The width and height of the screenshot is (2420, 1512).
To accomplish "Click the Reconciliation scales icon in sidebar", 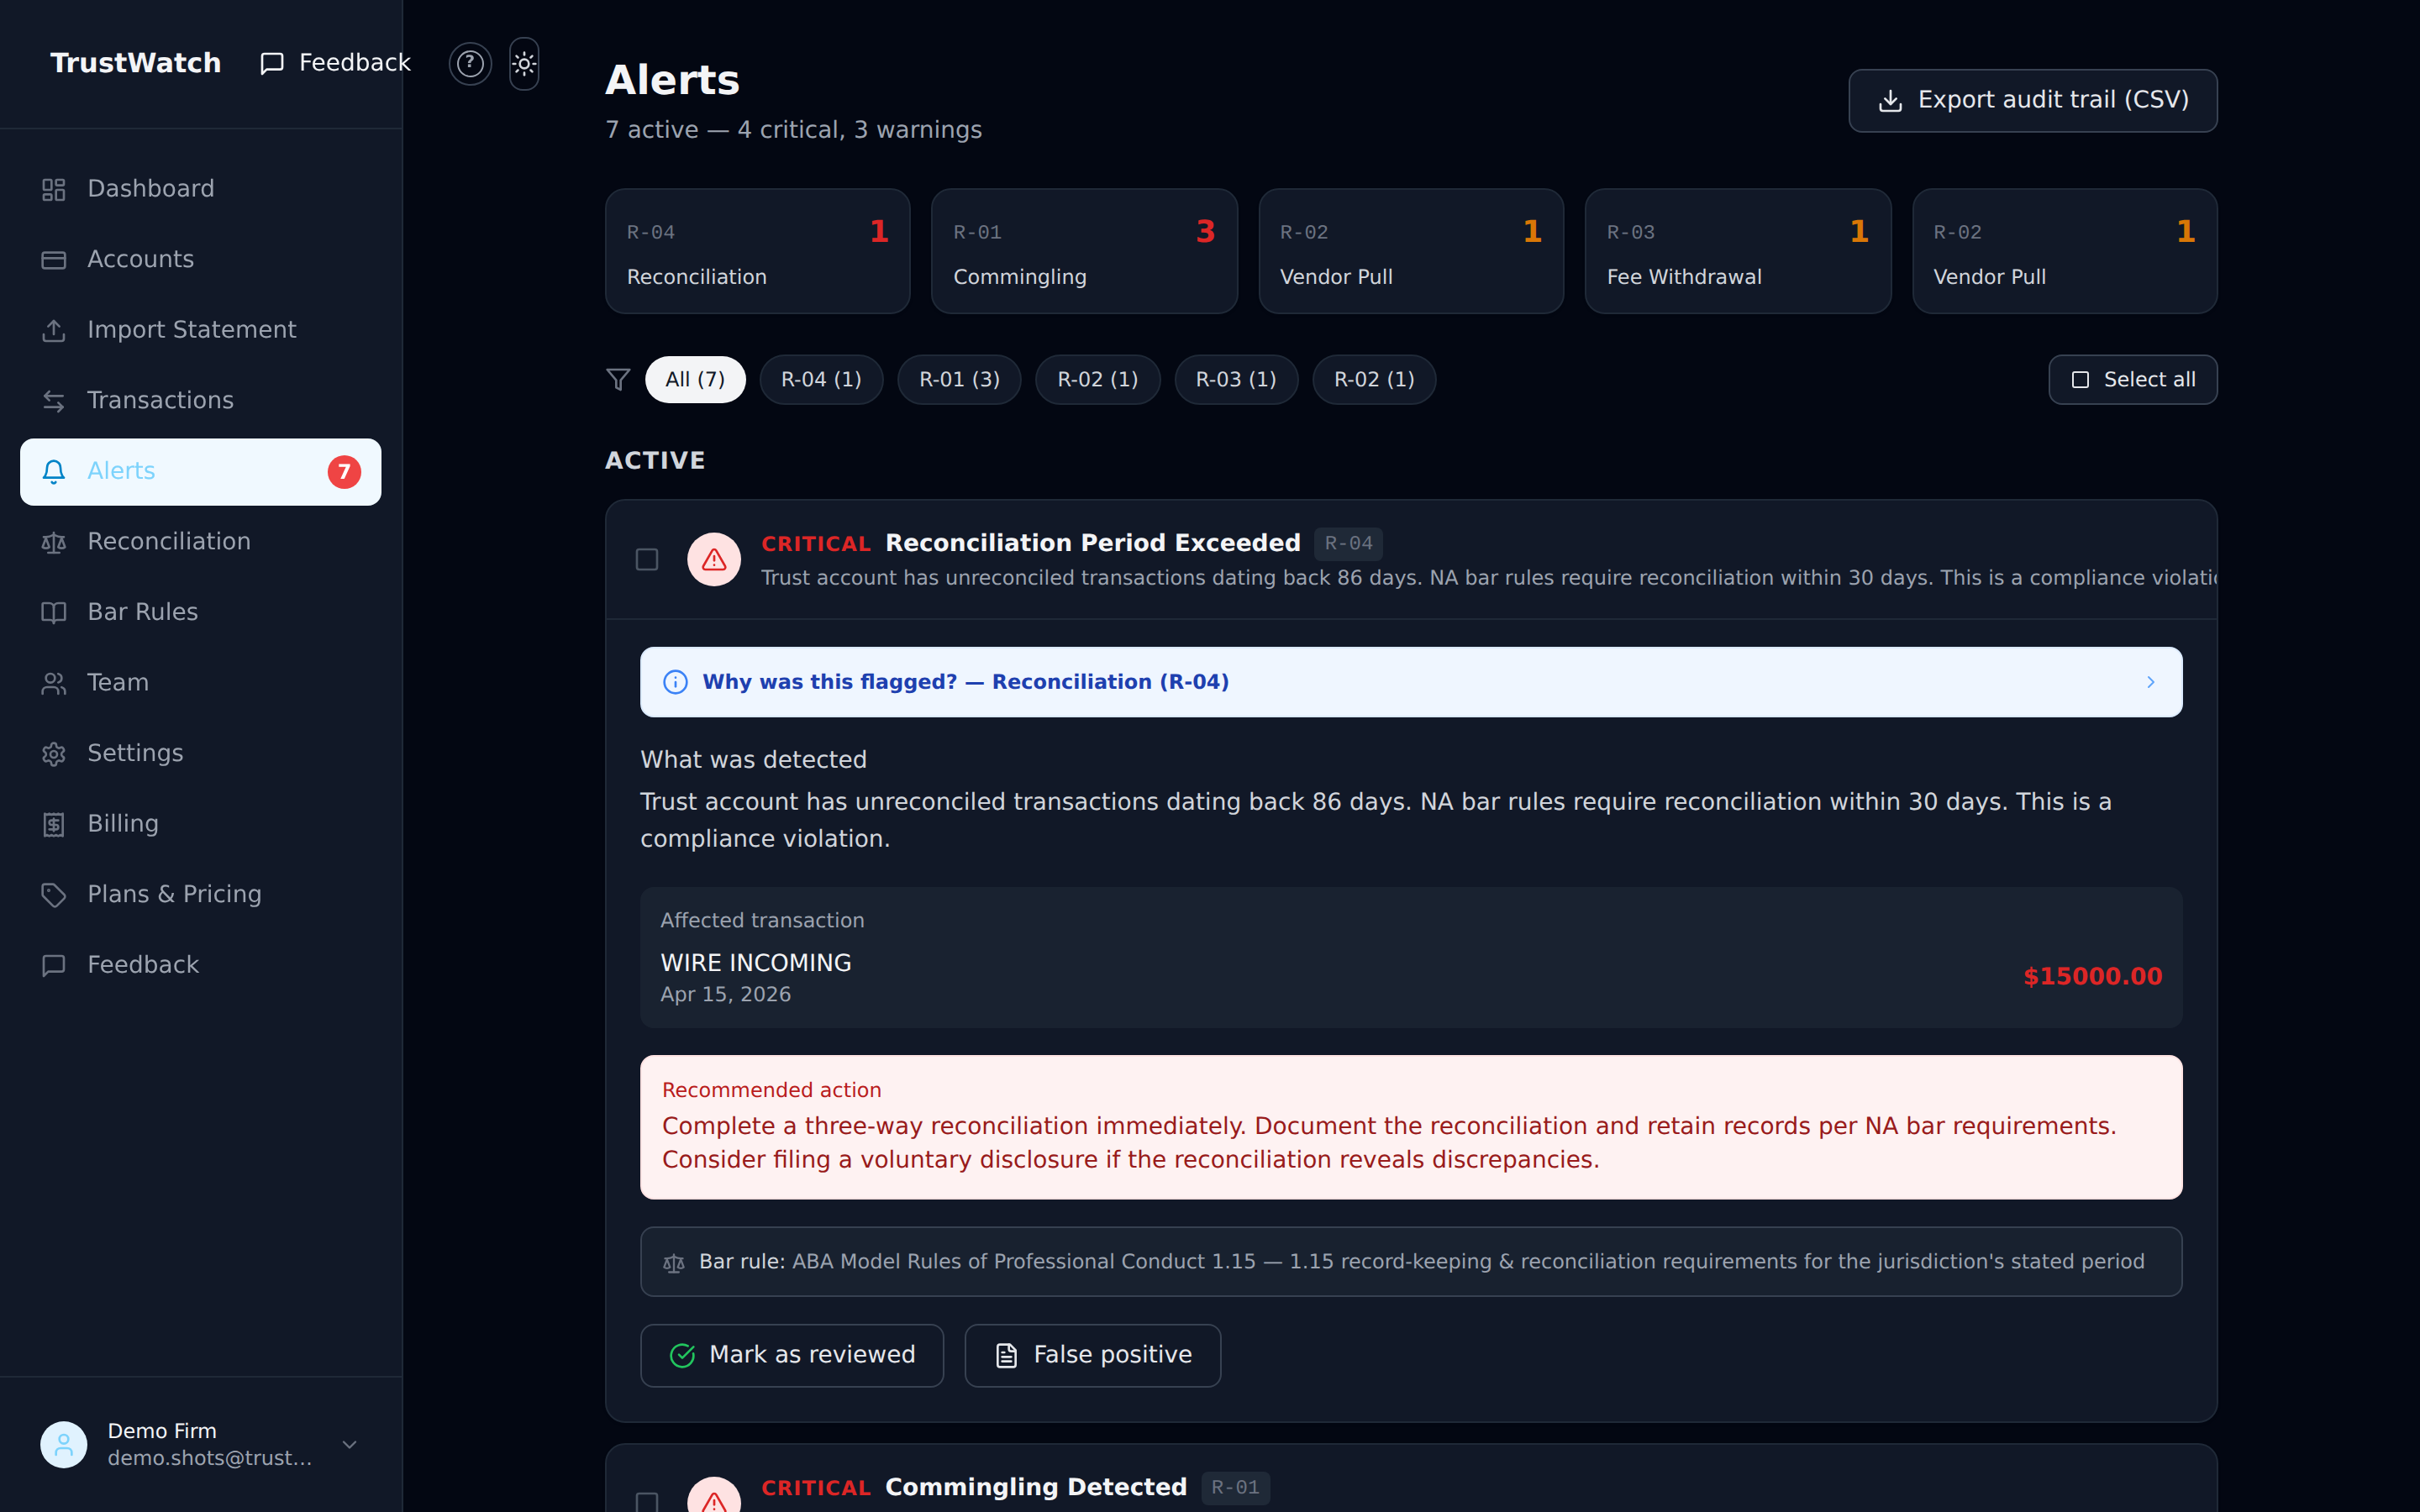I will 54,542.
